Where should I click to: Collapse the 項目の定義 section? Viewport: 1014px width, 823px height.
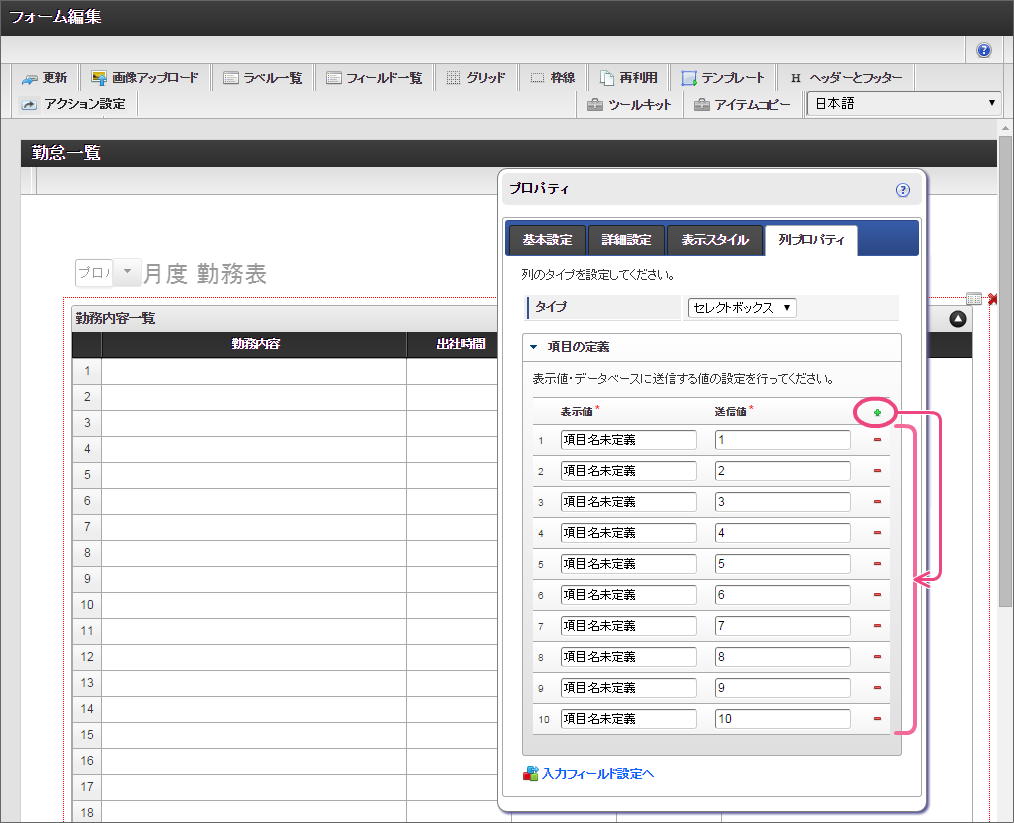(x=534, y=348)
